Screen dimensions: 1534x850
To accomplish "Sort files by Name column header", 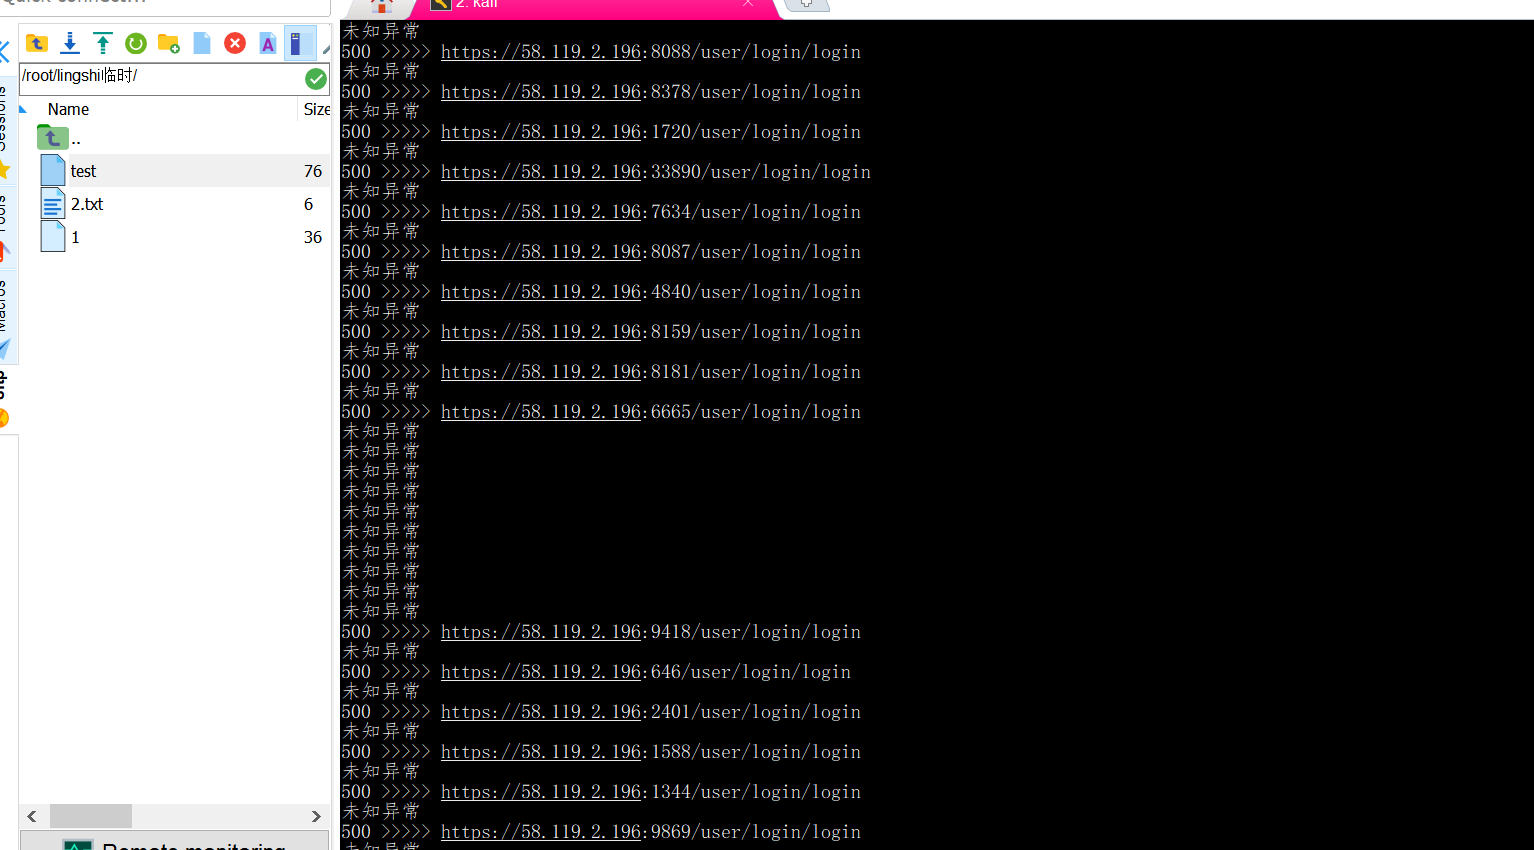I will pyautogui.click(x=68, y=109).
